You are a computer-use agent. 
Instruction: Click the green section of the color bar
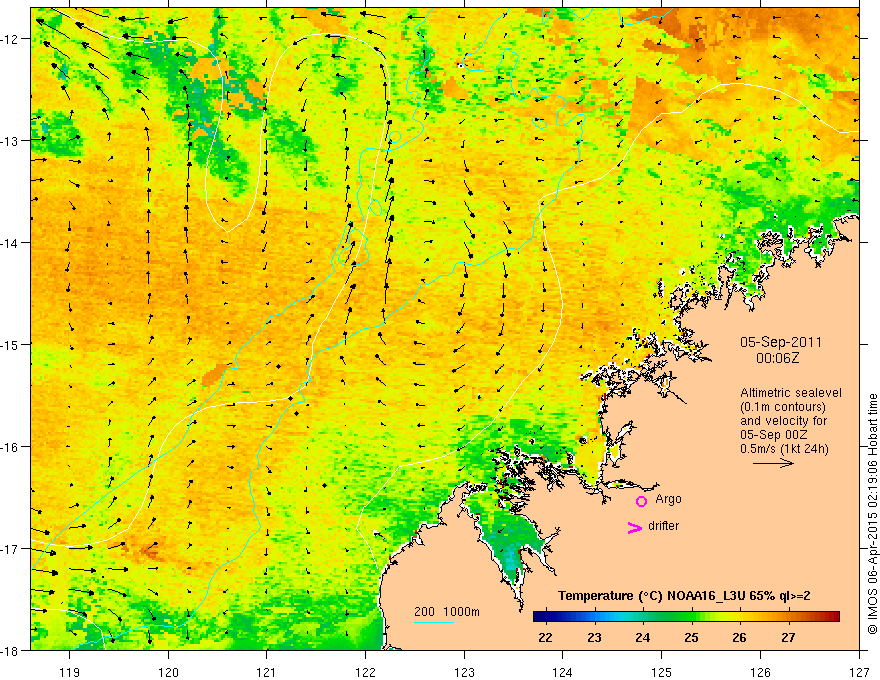[673, 617]
